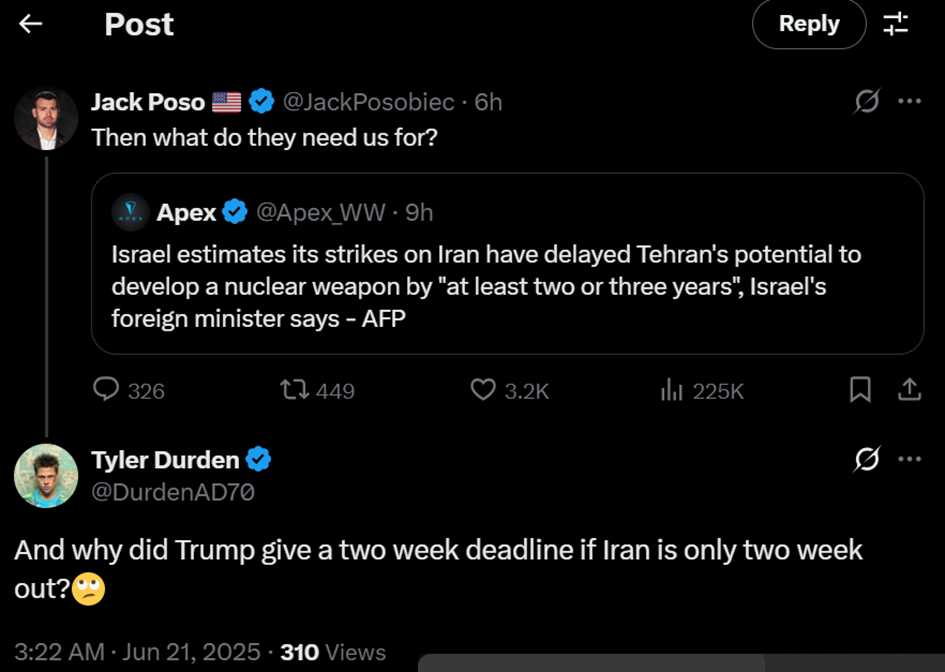Open @DurdenAD70 profile handle

tap(173, 492)
